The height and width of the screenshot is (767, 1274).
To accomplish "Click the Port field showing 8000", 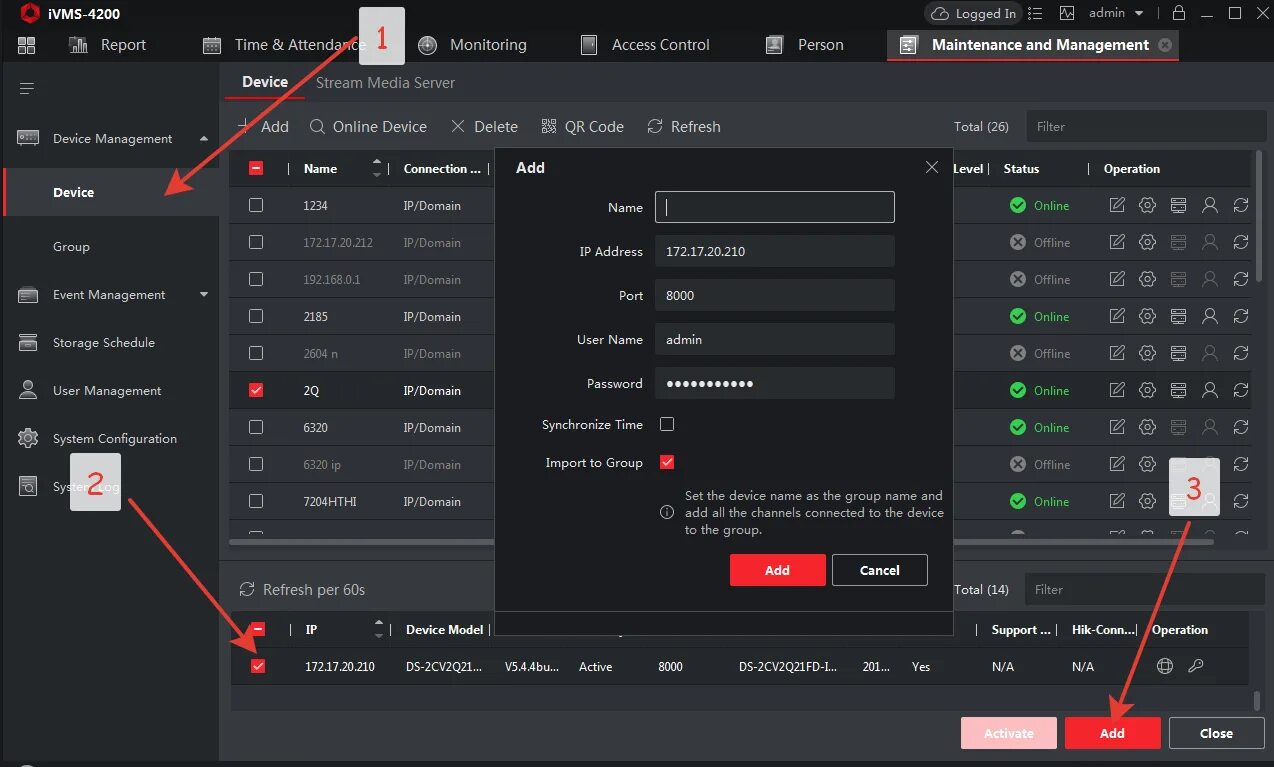I will pyautogui.click(x=775, y=295).
